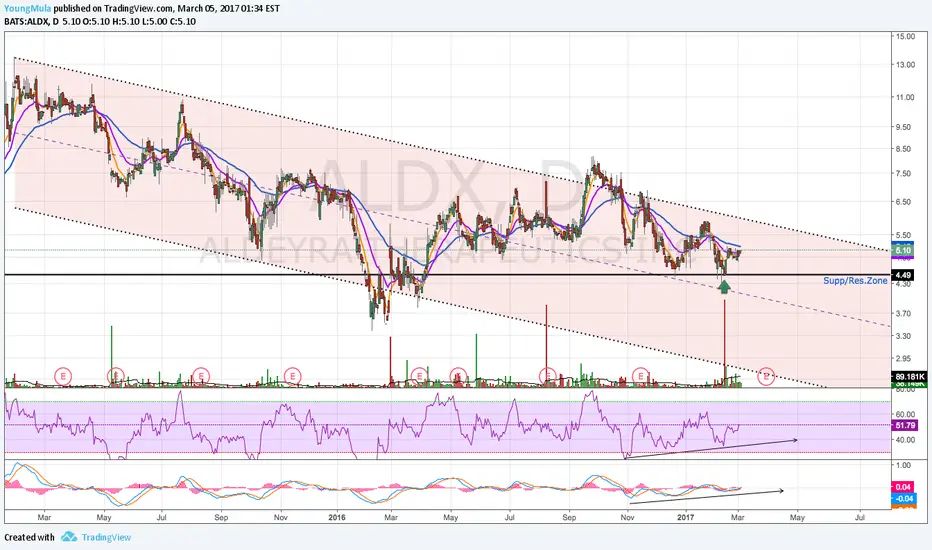Click the 5.10 current price tag
Viewport: 932px width, 550px height.
[903, 250]
